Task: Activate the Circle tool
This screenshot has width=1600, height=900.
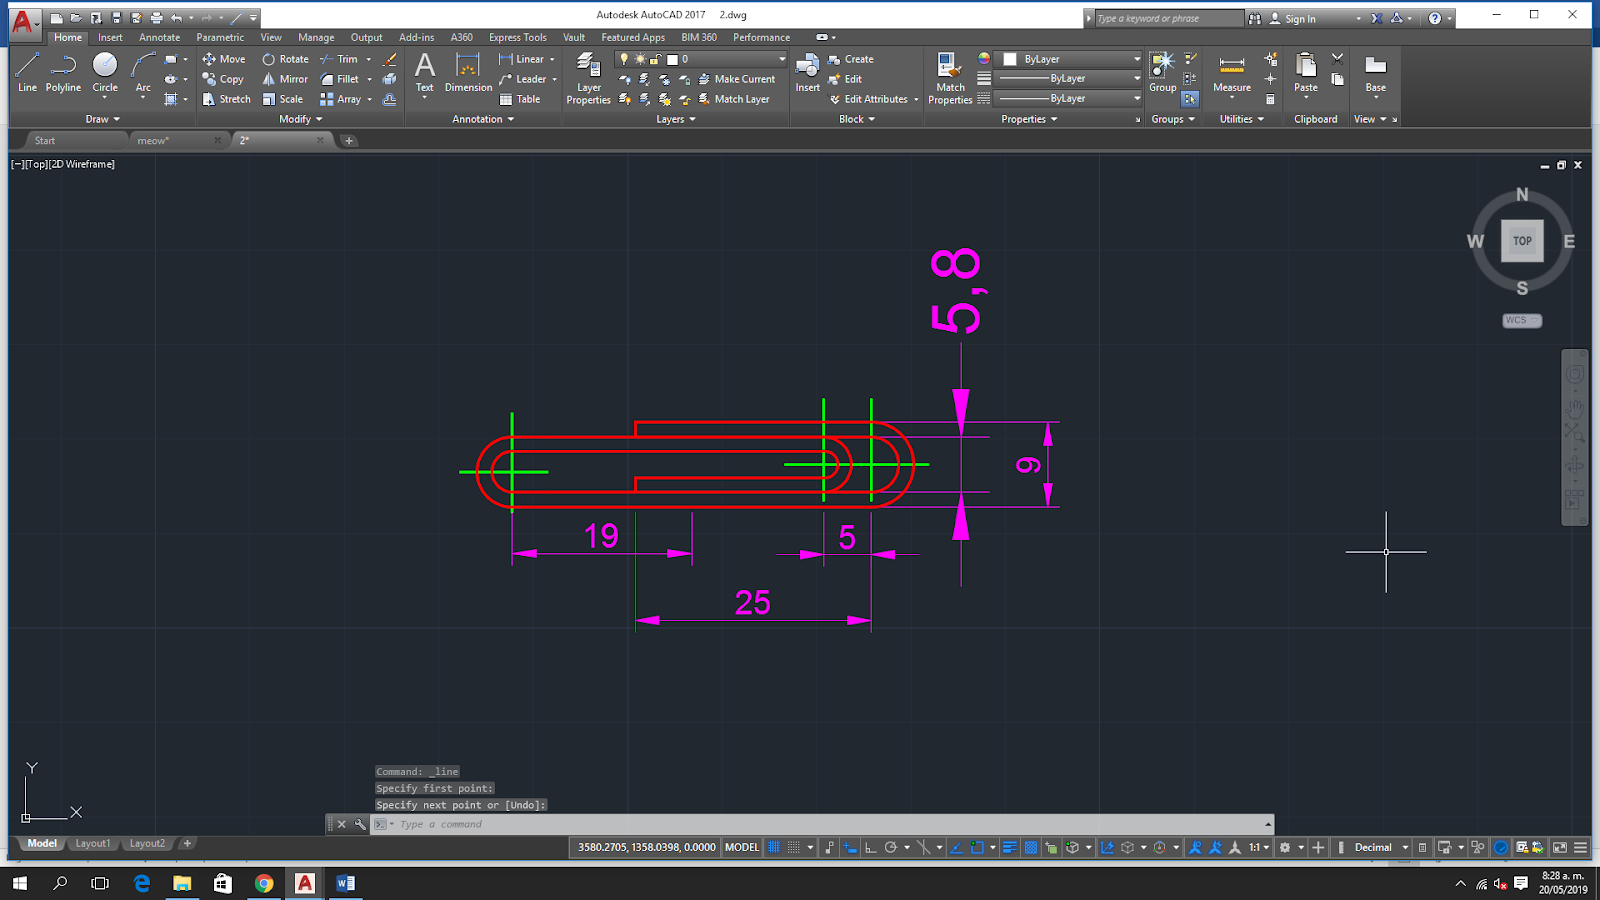Action: click(104, 68)
